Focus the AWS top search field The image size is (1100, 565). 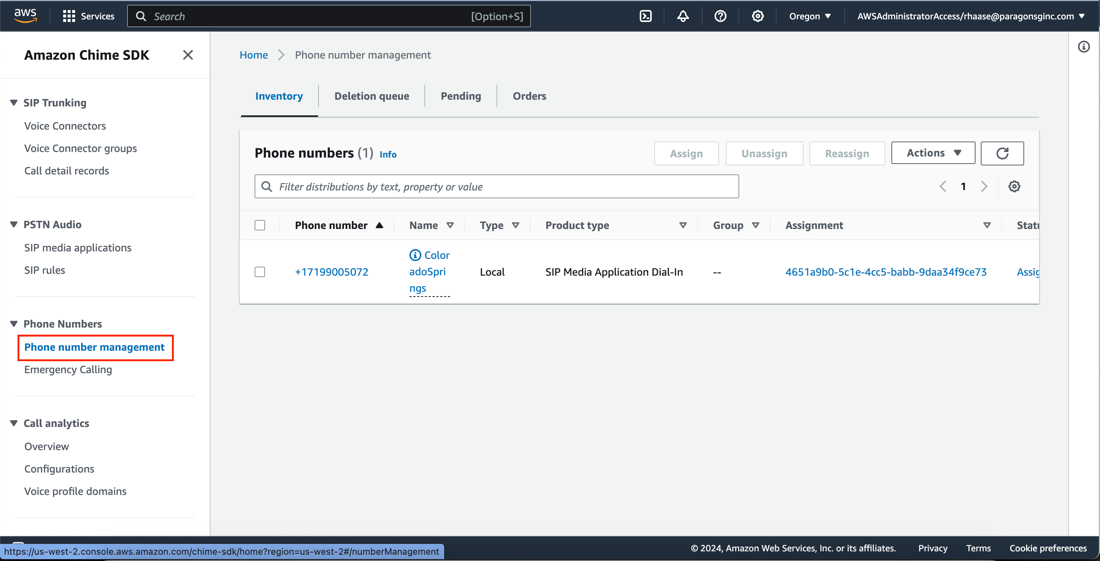click(x=329, y=16)
